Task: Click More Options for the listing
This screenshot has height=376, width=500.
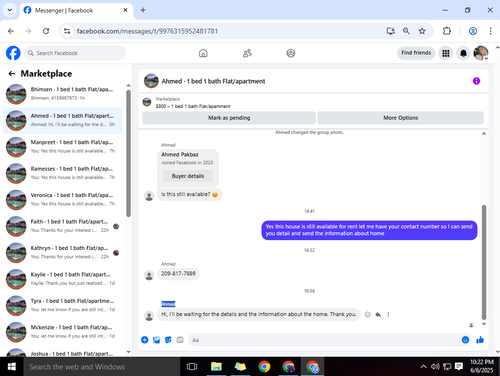Action: [400, 118]
